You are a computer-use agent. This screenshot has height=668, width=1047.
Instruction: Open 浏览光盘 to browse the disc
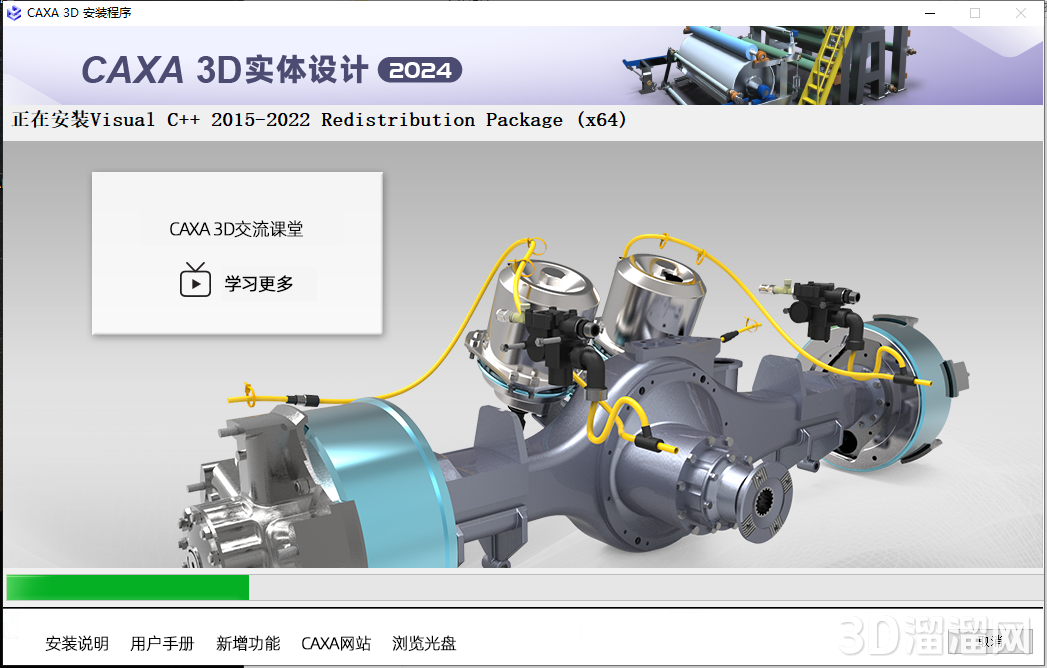click(x=424, y=643)
